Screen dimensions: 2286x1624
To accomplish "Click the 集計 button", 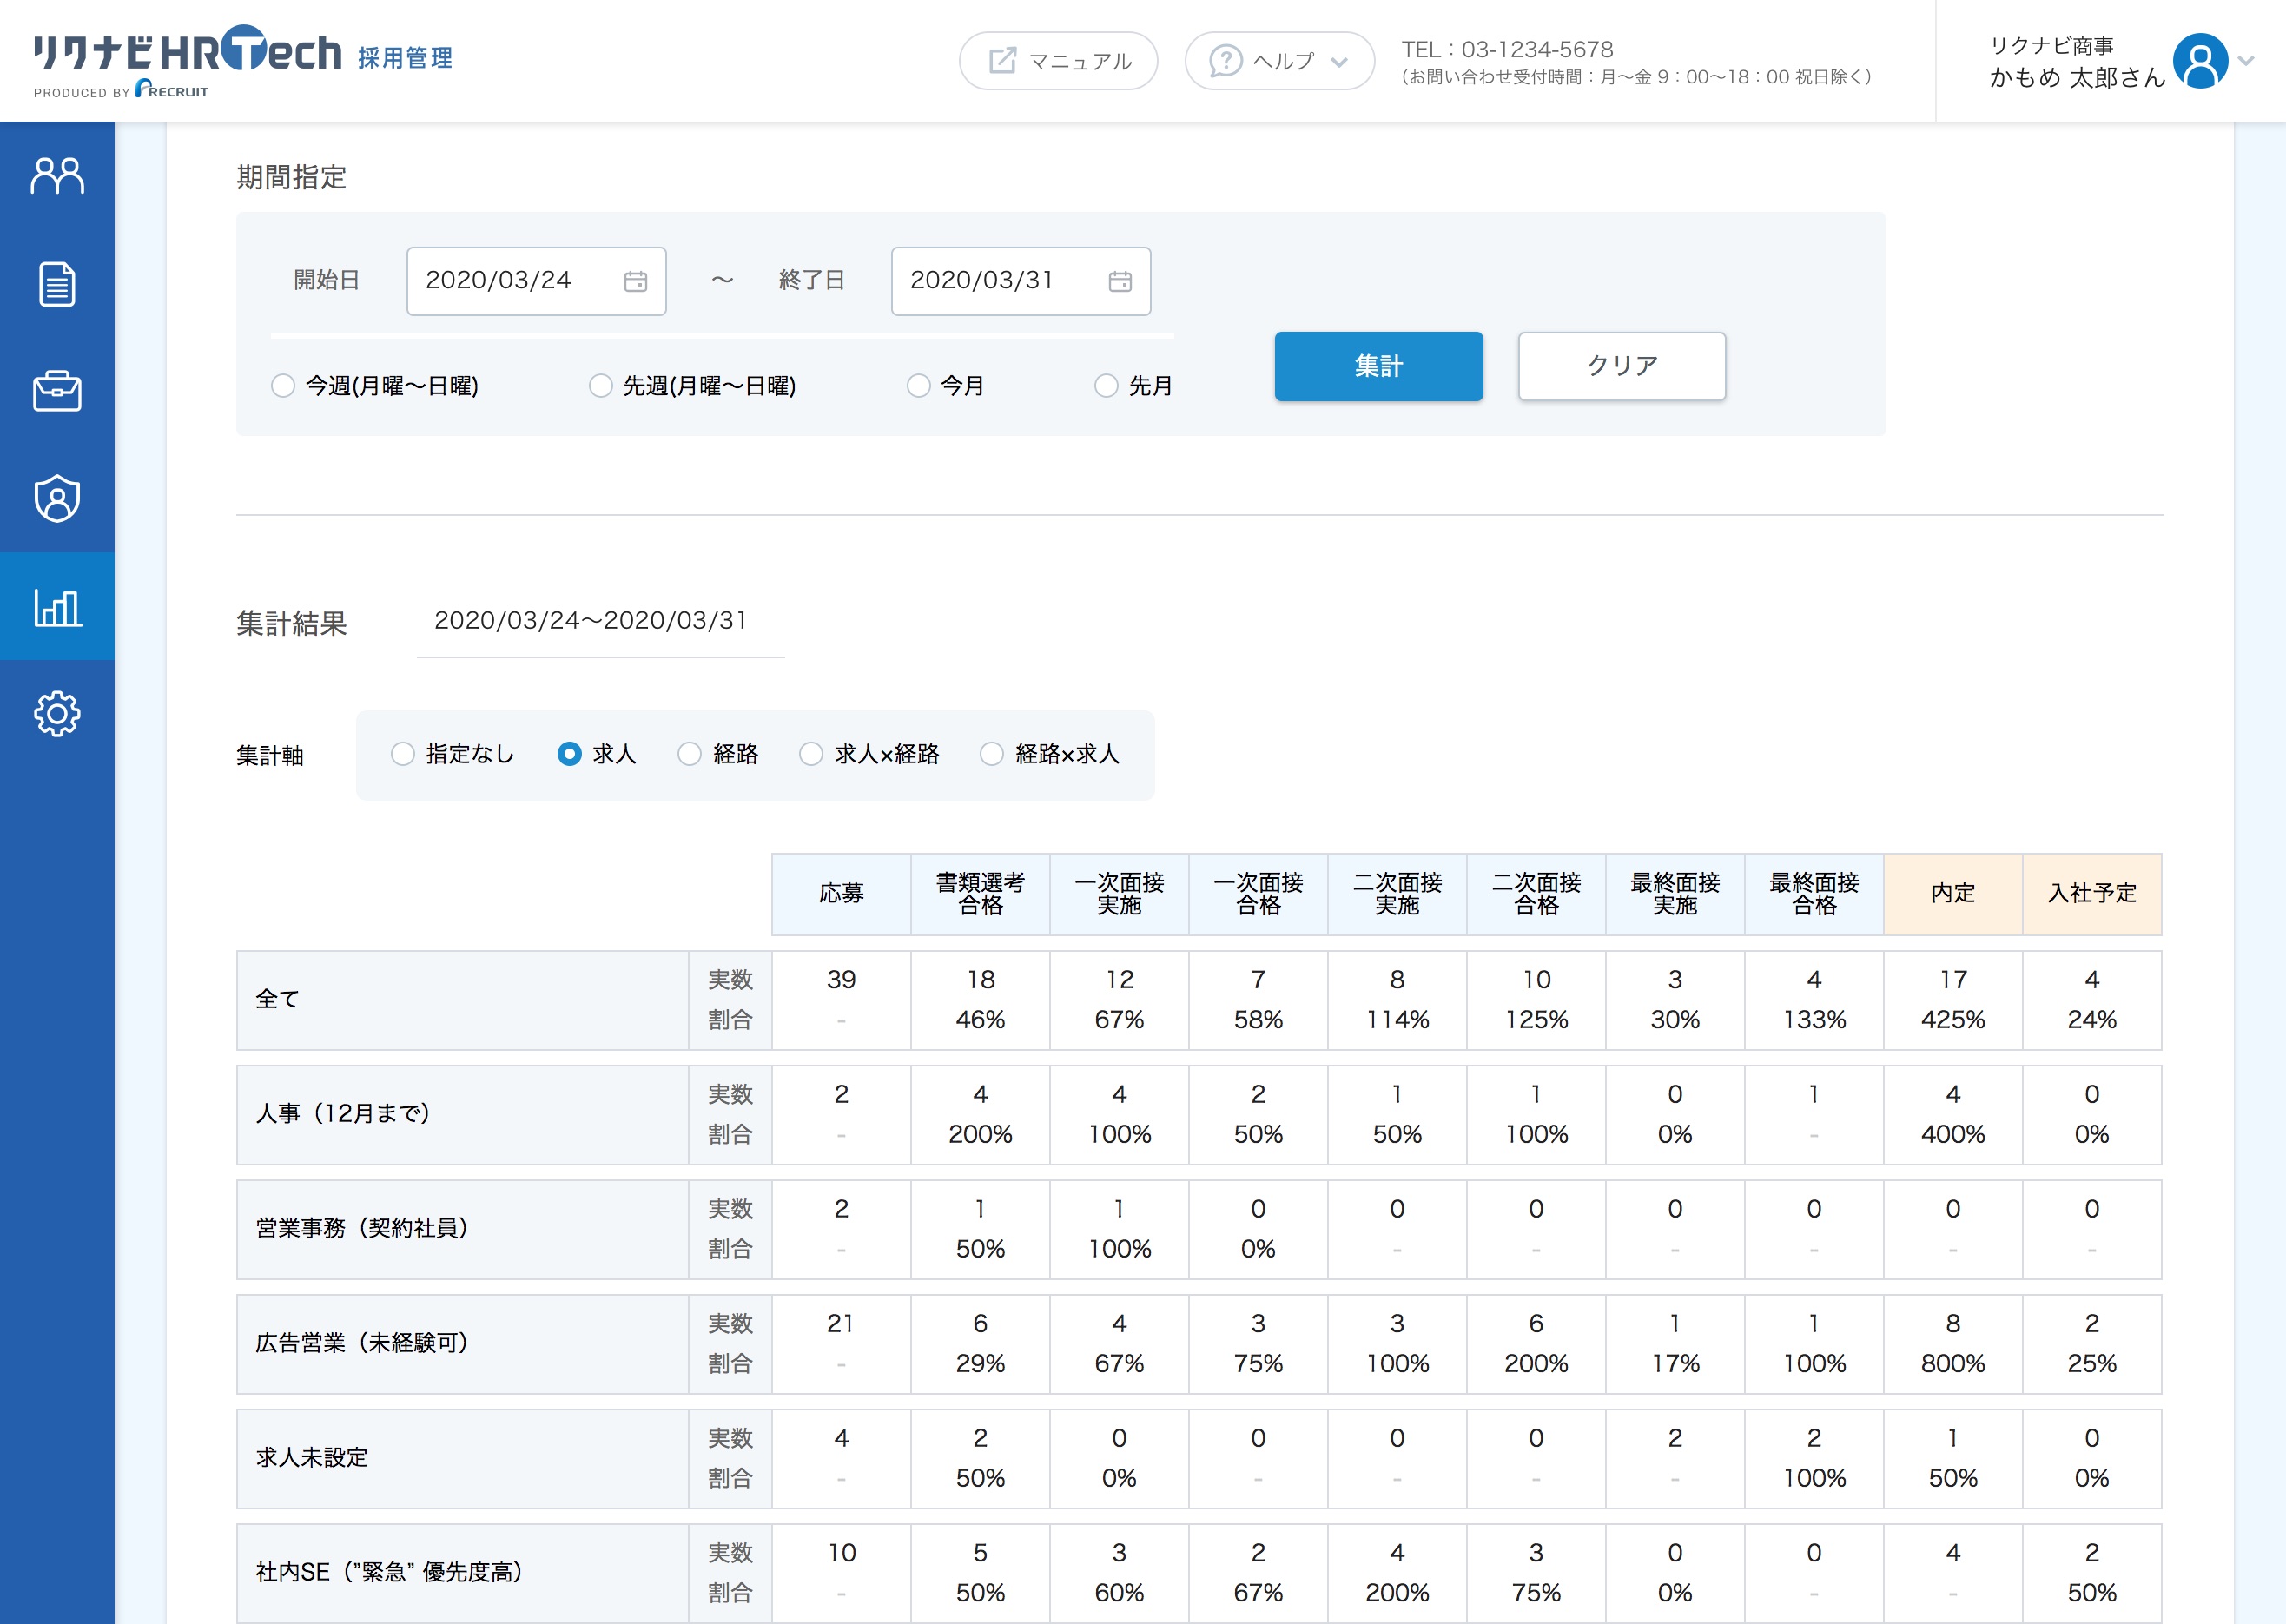I will click(1378, 366).
